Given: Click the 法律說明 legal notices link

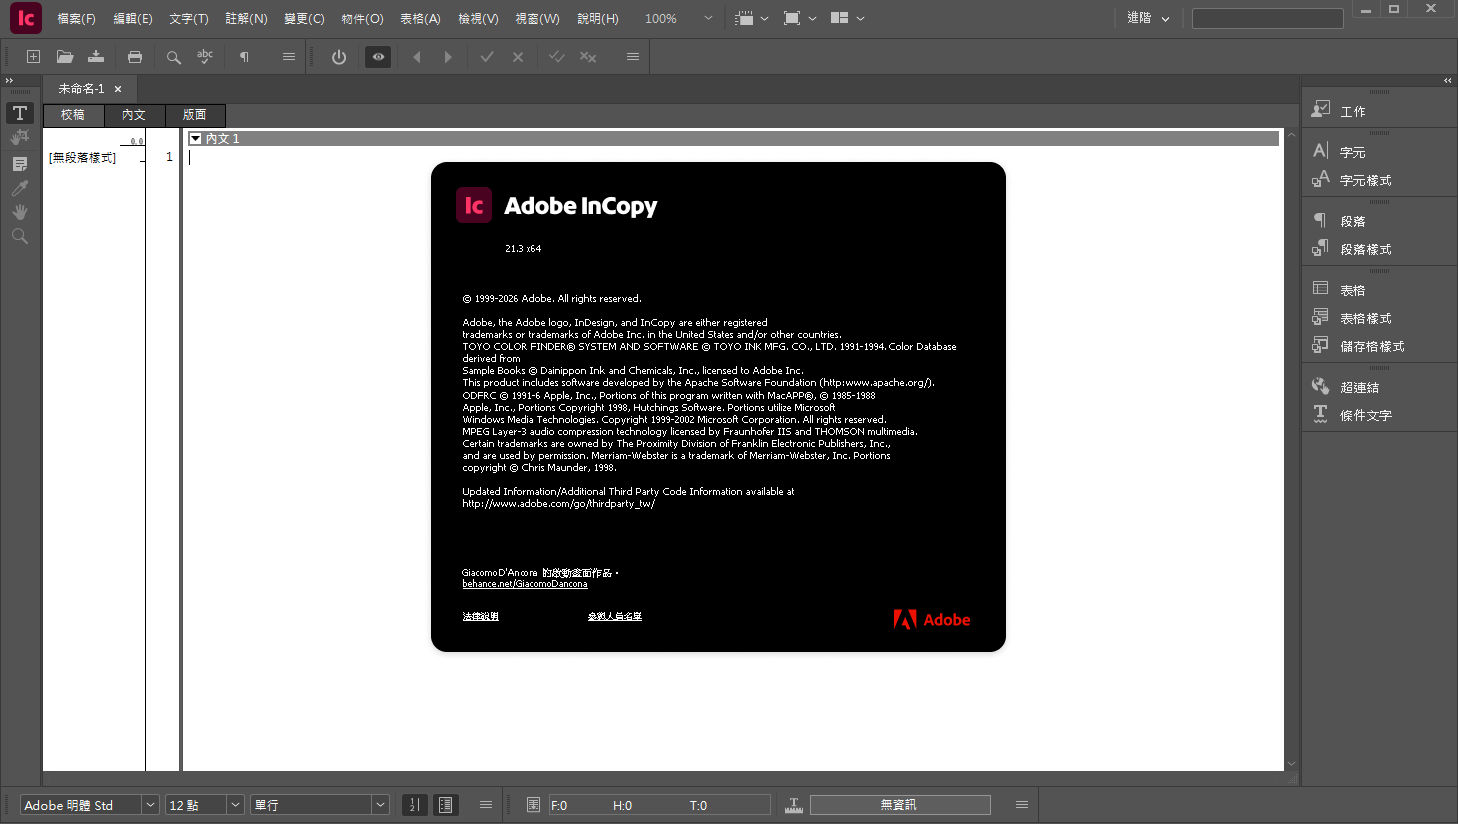Looking at the screenshot, I should (480, 616).
